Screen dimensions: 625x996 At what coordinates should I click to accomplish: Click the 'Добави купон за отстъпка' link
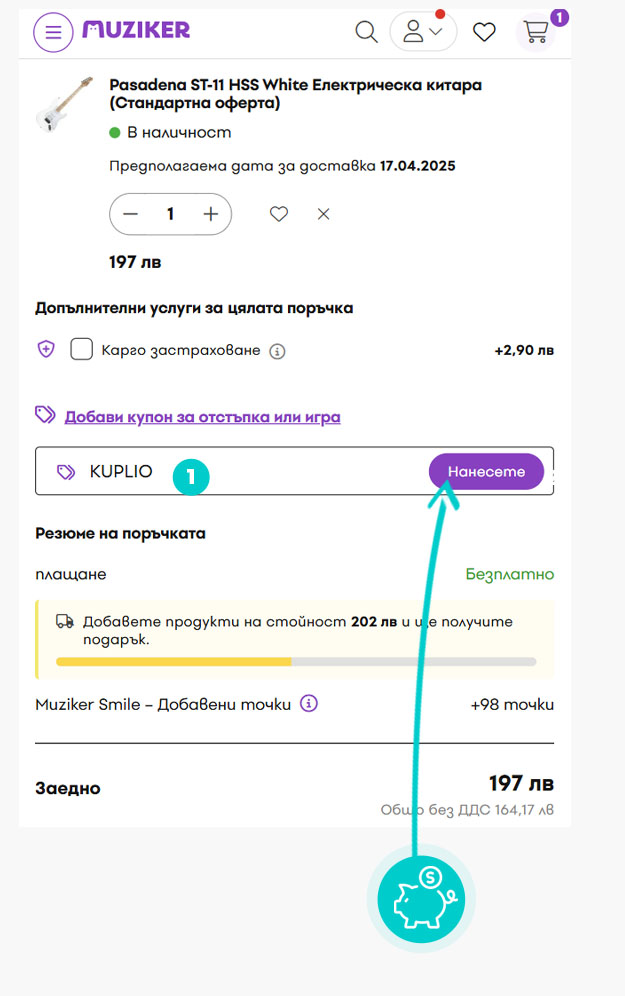(x=202, y=416)
